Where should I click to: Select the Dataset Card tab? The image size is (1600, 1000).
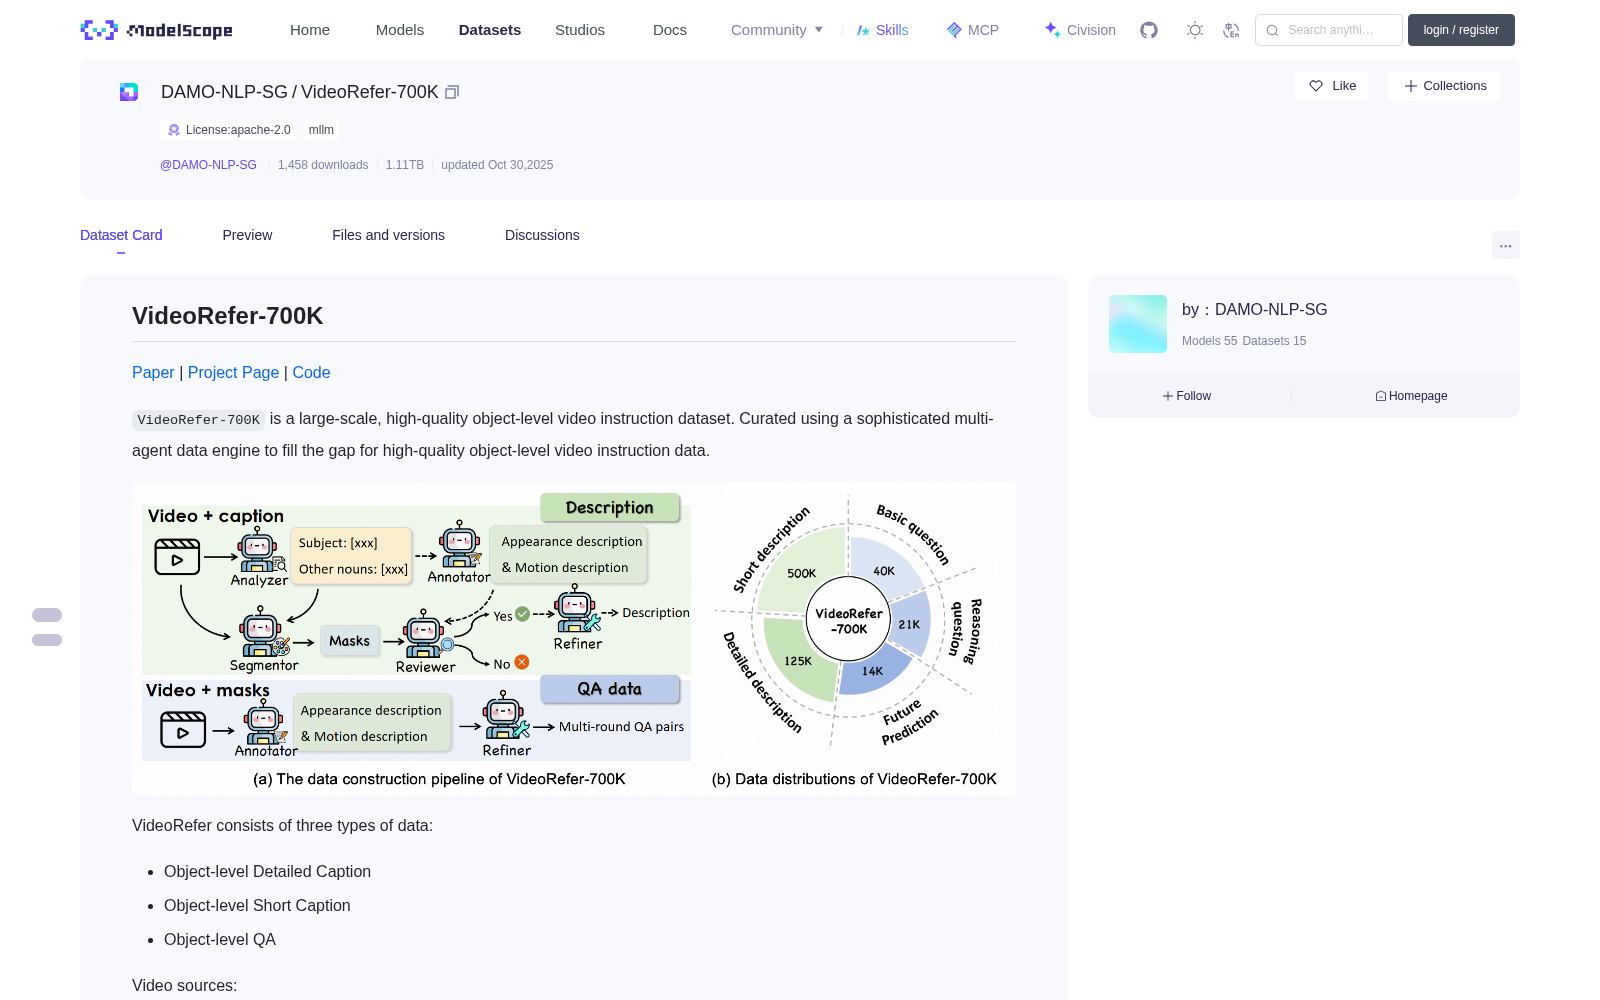click(121, 235)
